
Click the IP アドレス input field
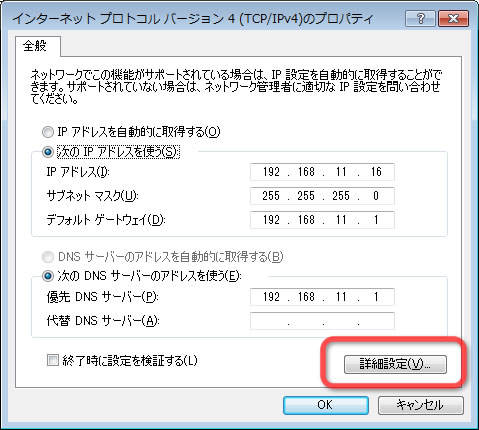[322, 172]
